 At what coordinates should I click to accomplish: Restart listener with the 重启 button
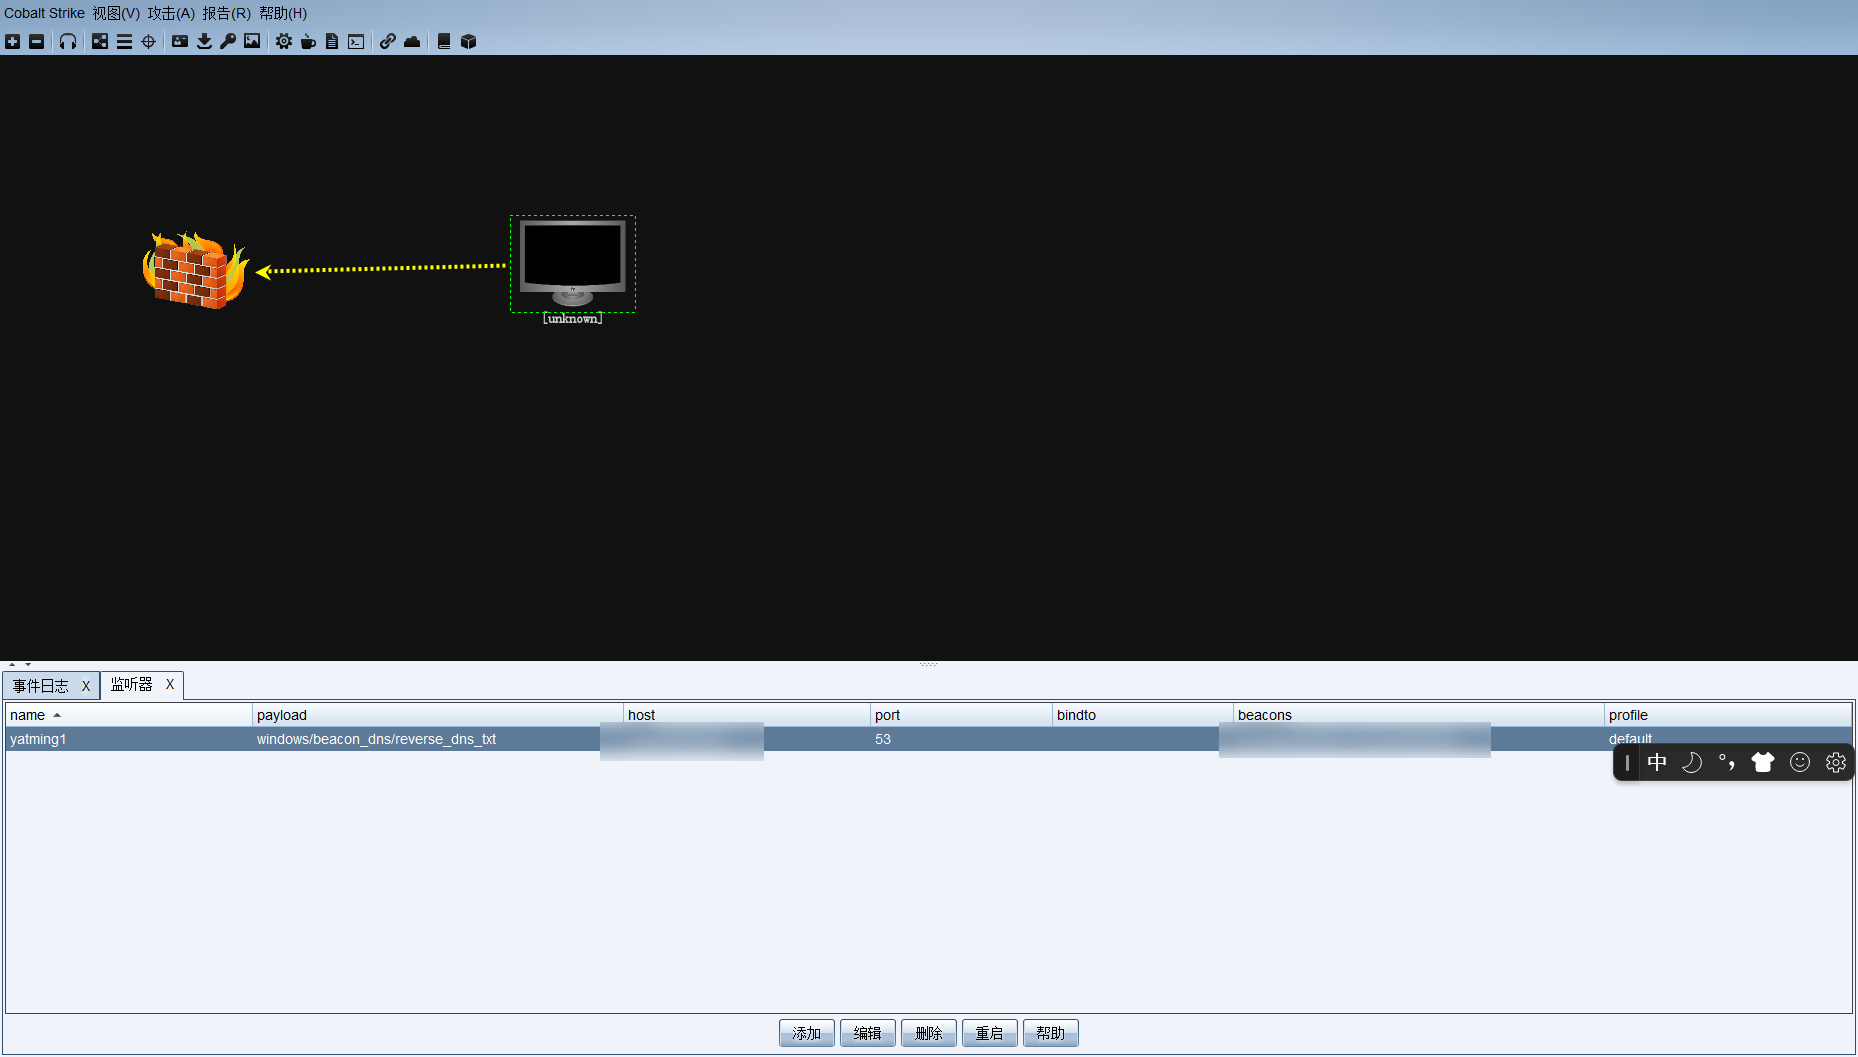click(x=989, y=1032)
